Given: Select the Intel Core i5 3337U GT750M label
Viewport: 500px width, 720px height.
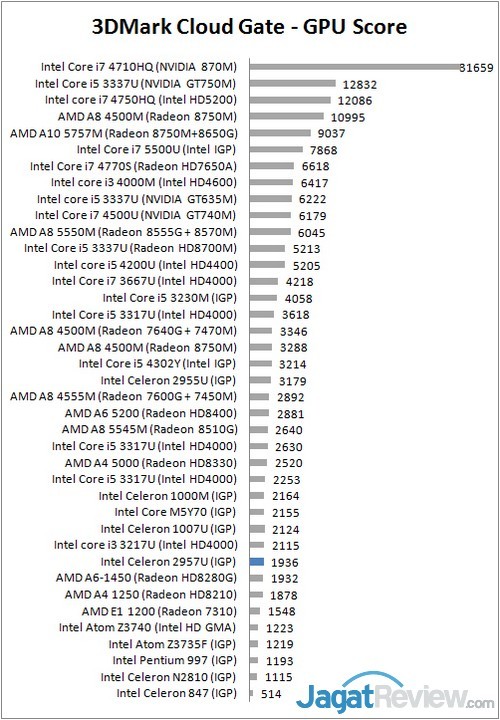Looking at the screenshot, I should pyautogui.click(x=135, y=84).
